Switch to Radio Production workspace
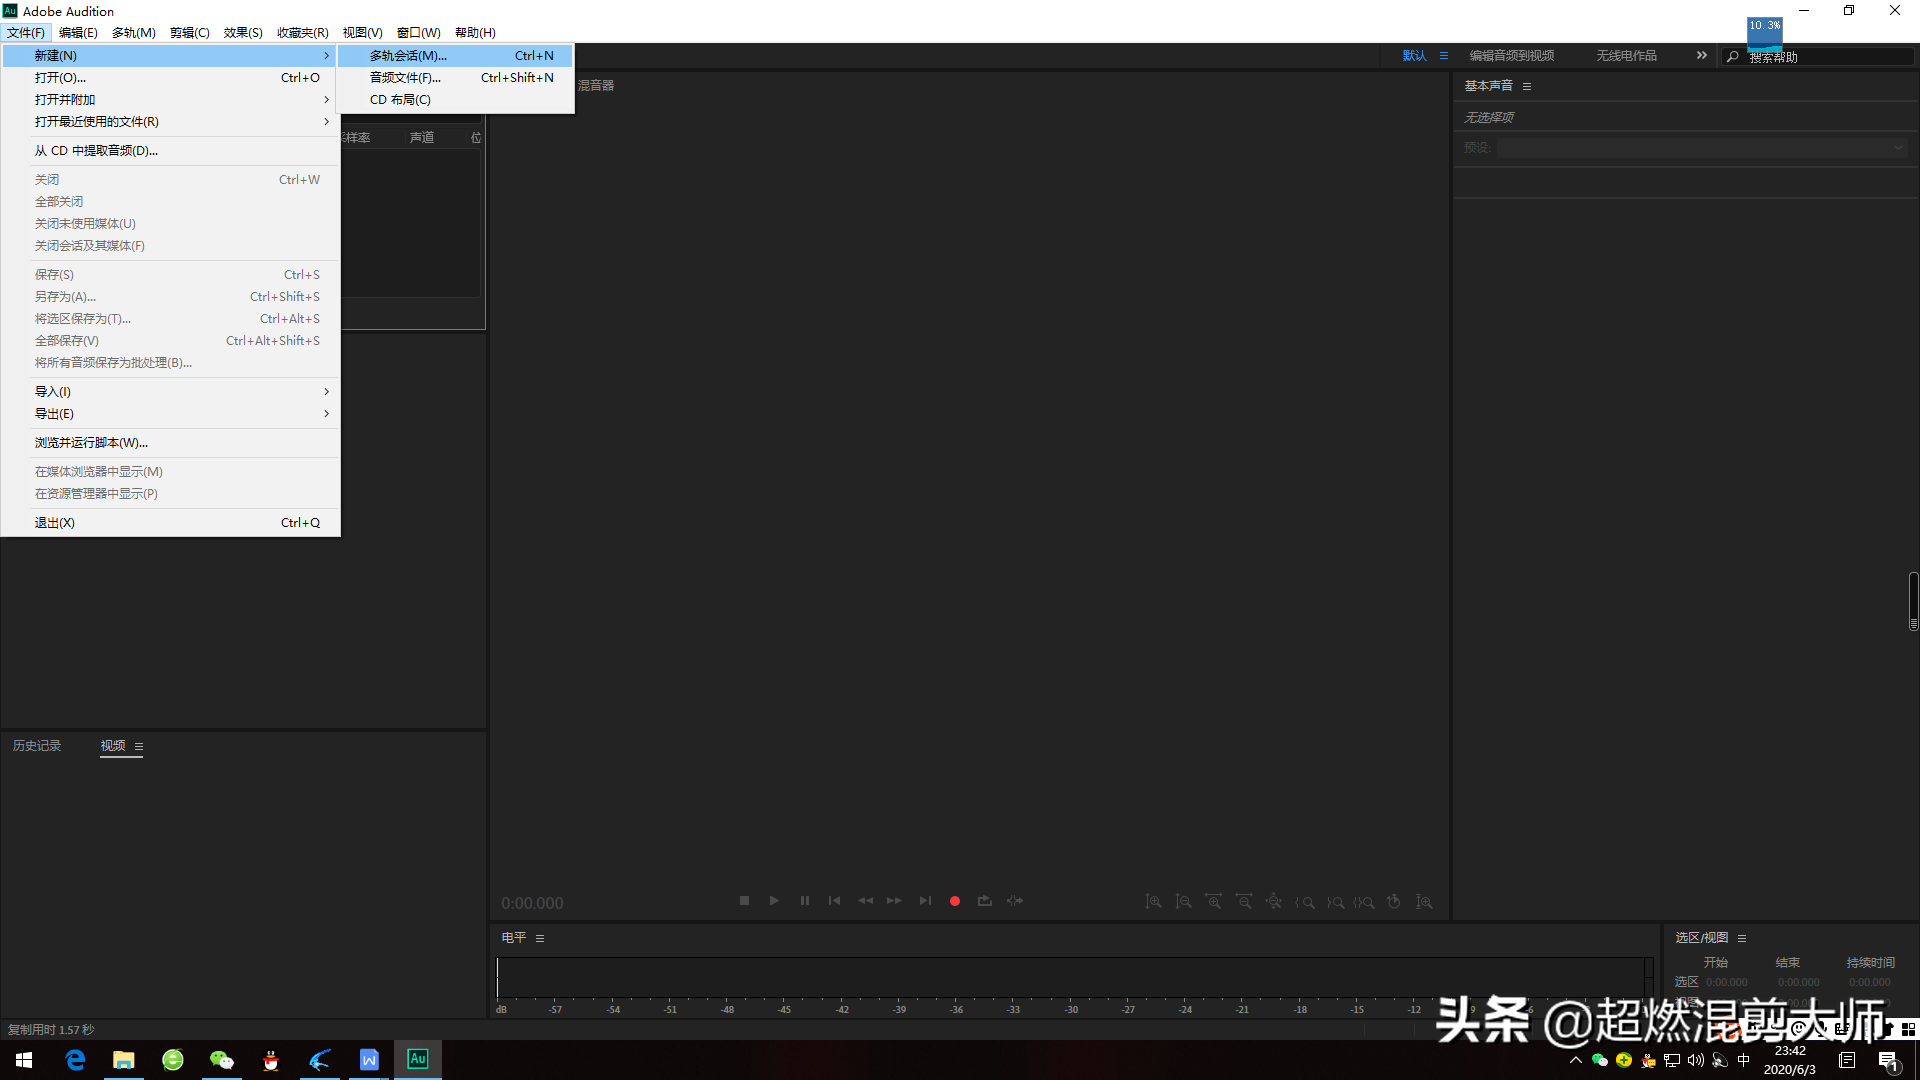This screenshot has height=1080, width=1920. pos(1626,56)
